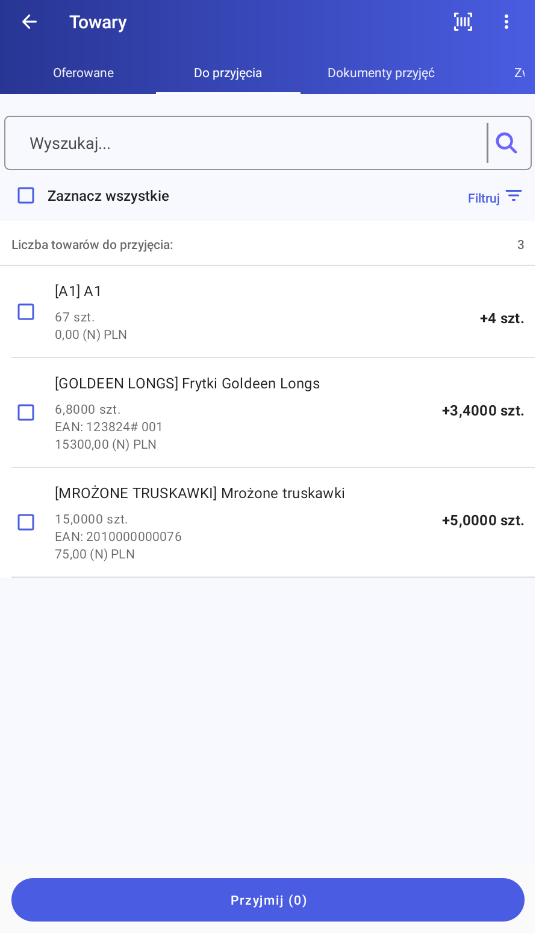Viewport: 535px width, 933px height.
Task: Open the Frytki Goldeen Longs product entry
Action: (x=268, y=413)
